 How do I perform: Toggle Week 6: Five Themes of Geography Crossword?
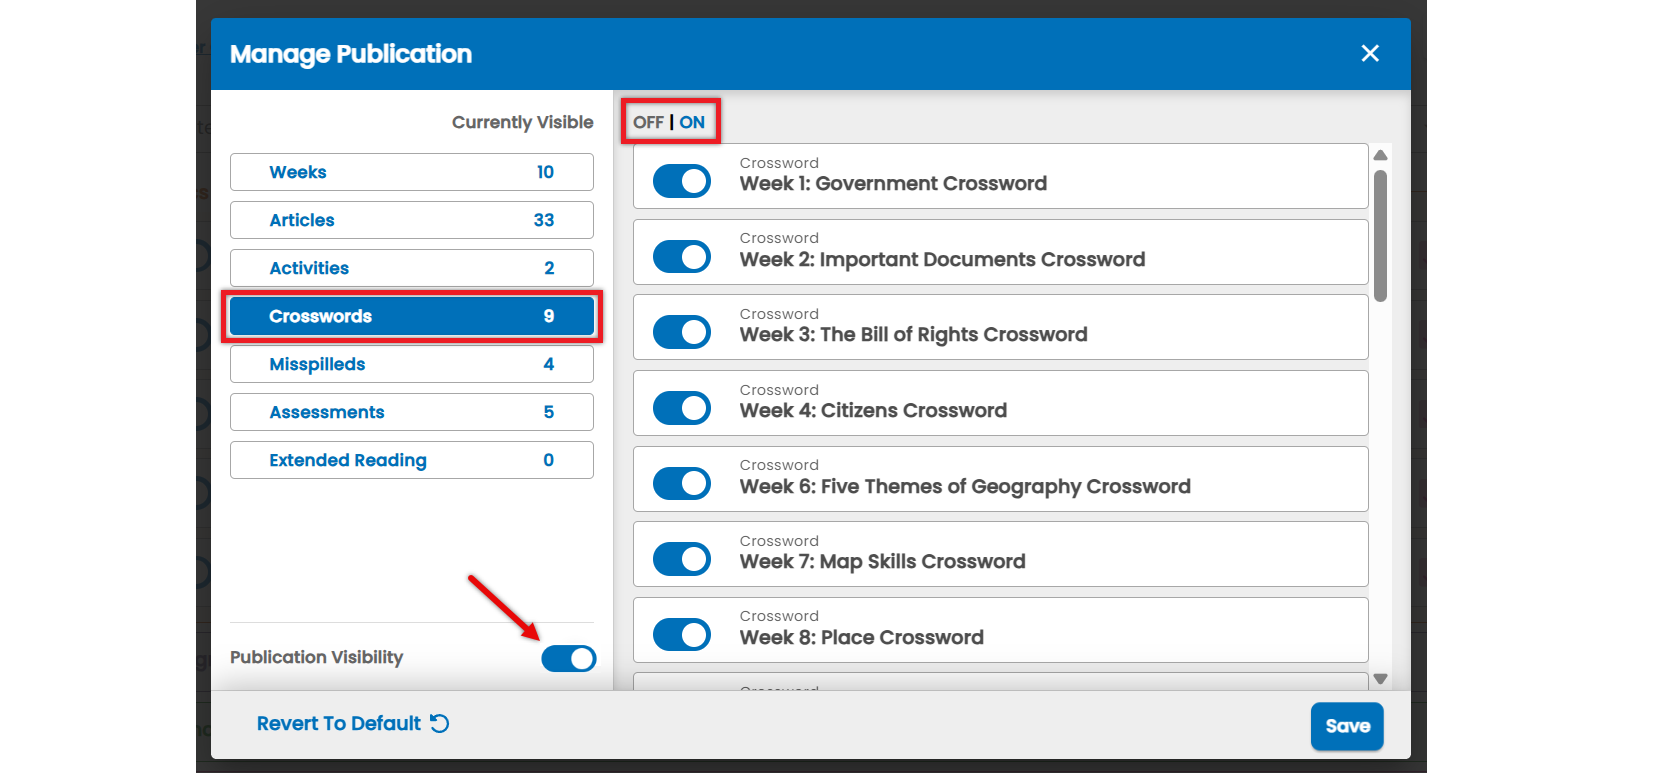click(x=682, y=483)
